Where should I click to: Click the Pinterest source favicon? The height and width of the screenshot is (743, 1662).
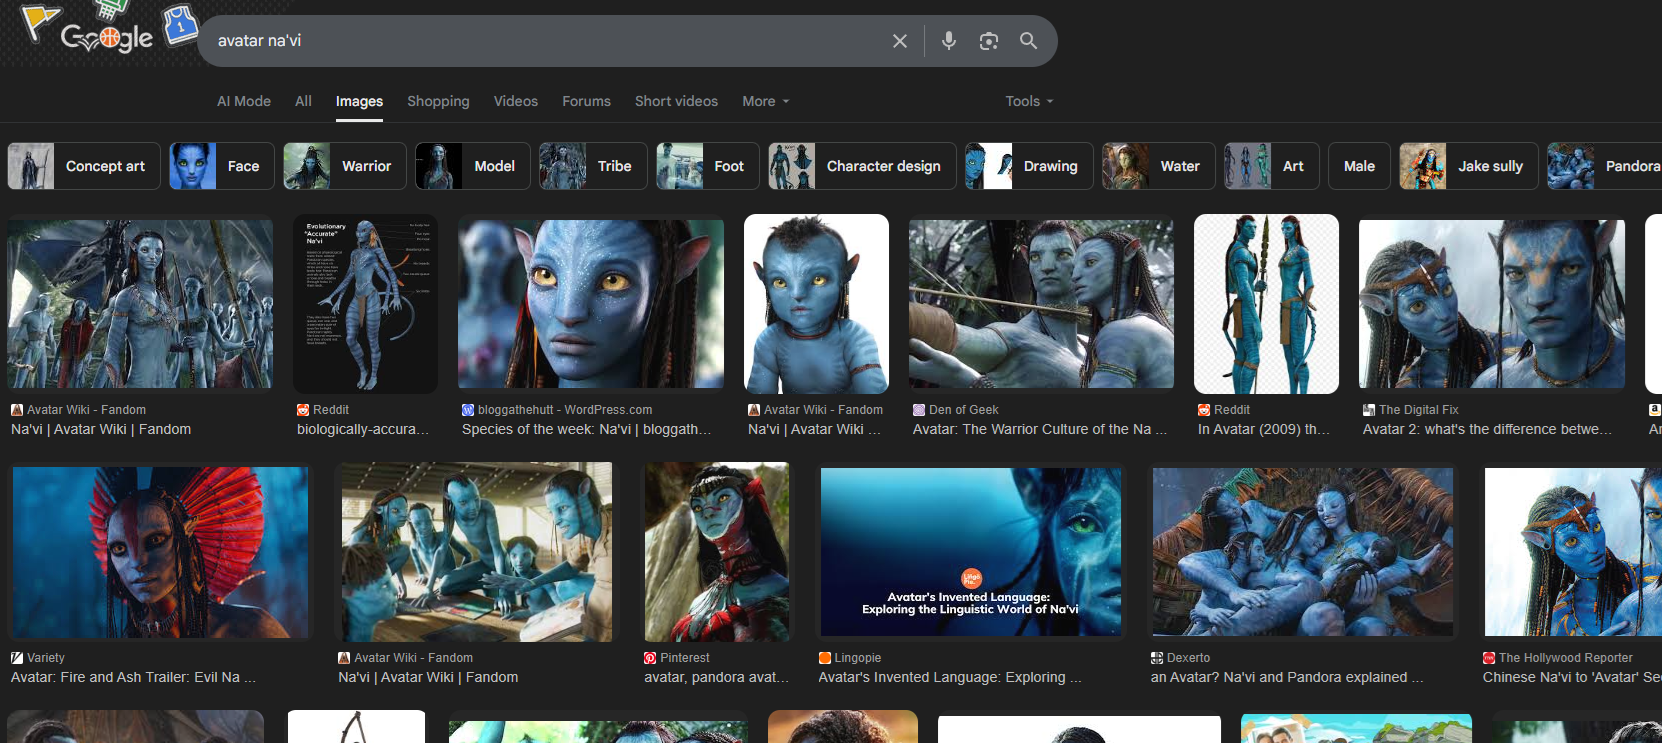click(x=650, y=658)
